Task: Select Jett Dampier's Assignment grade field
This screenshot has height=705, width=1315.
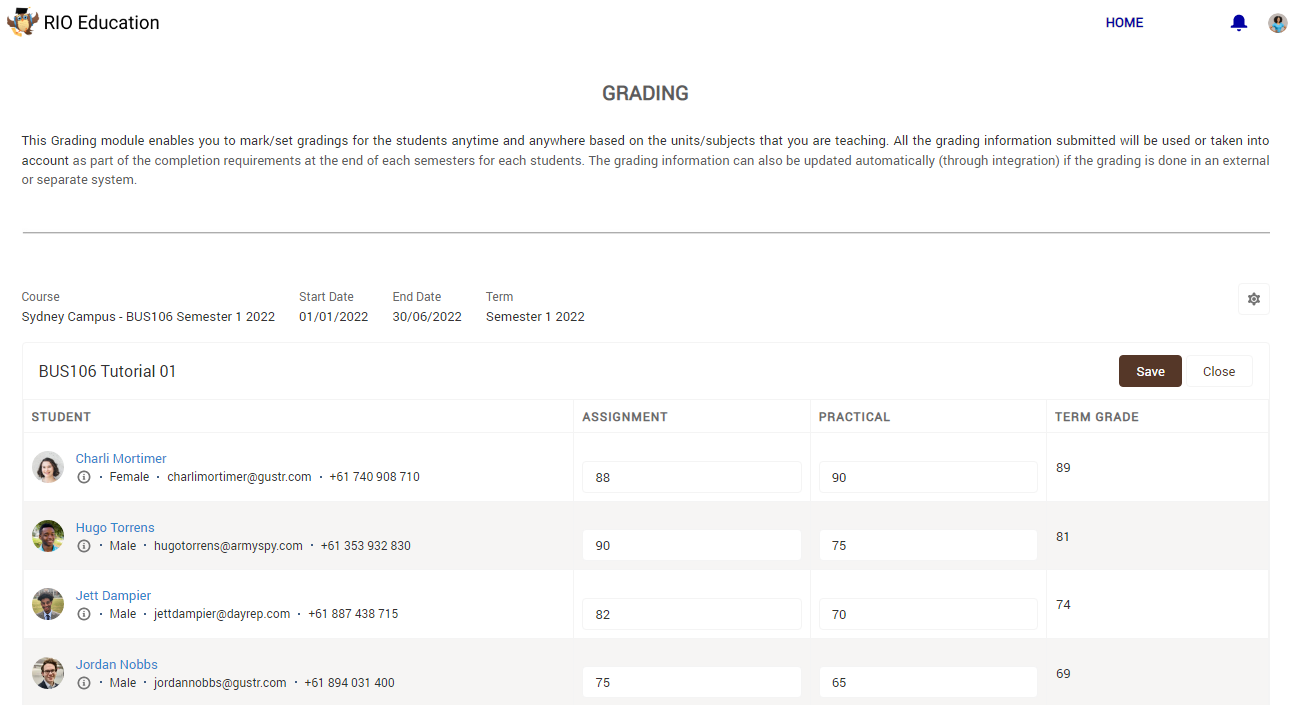Action: (x=691, y=614)
